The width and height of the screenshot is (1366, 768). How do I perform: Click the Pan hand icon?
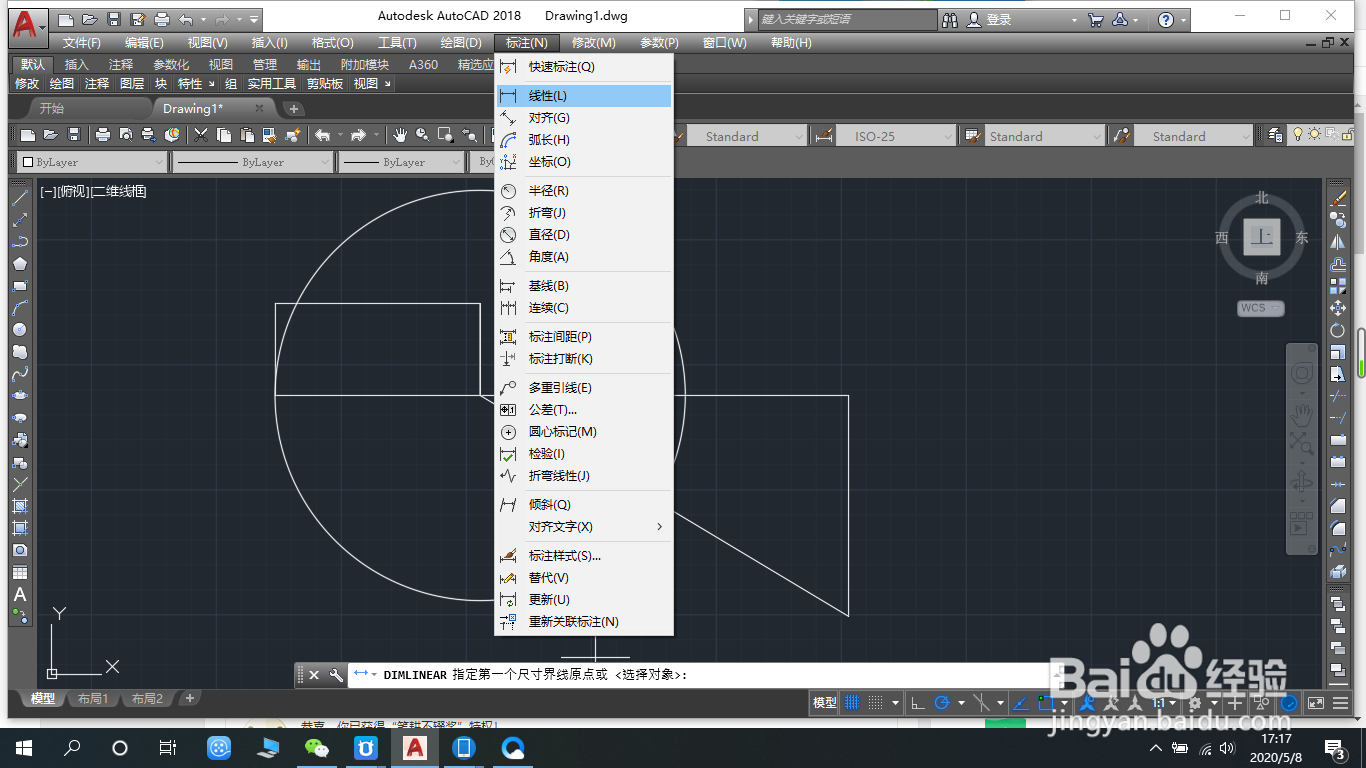[x=400, y=135]
